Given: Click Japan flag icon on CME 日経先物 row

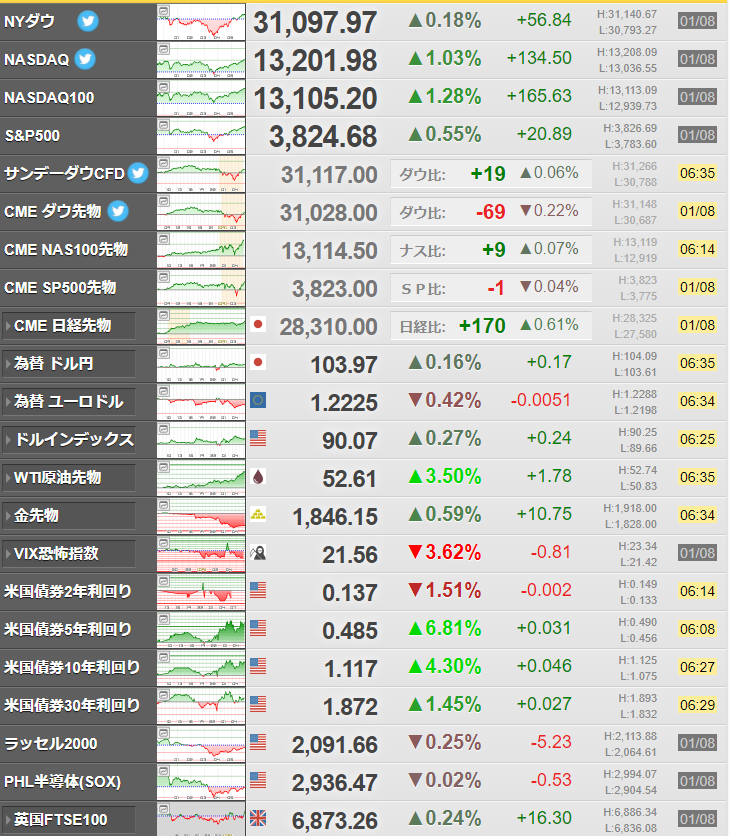Looking at the screenshot, I should 258,324.
